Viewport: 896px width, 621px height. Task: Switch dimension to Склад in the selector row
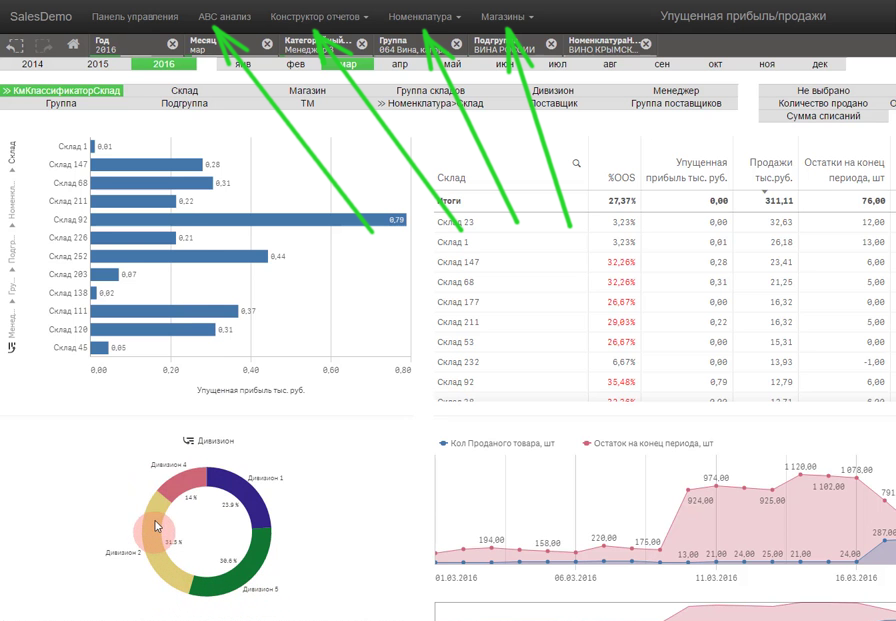(x=185, y=90)
